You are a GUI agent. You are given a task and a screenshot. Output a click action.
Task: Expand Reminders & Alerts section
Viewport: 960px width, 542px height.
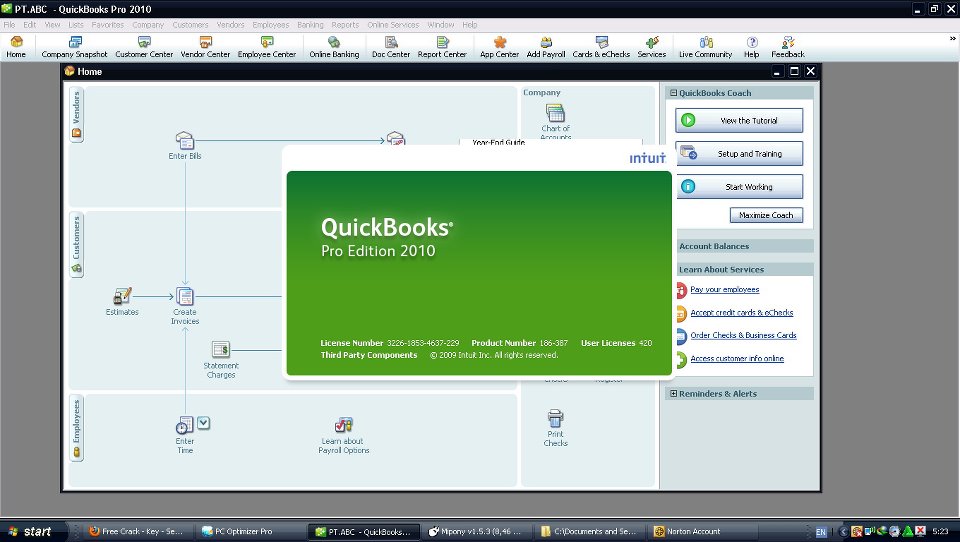673,394
